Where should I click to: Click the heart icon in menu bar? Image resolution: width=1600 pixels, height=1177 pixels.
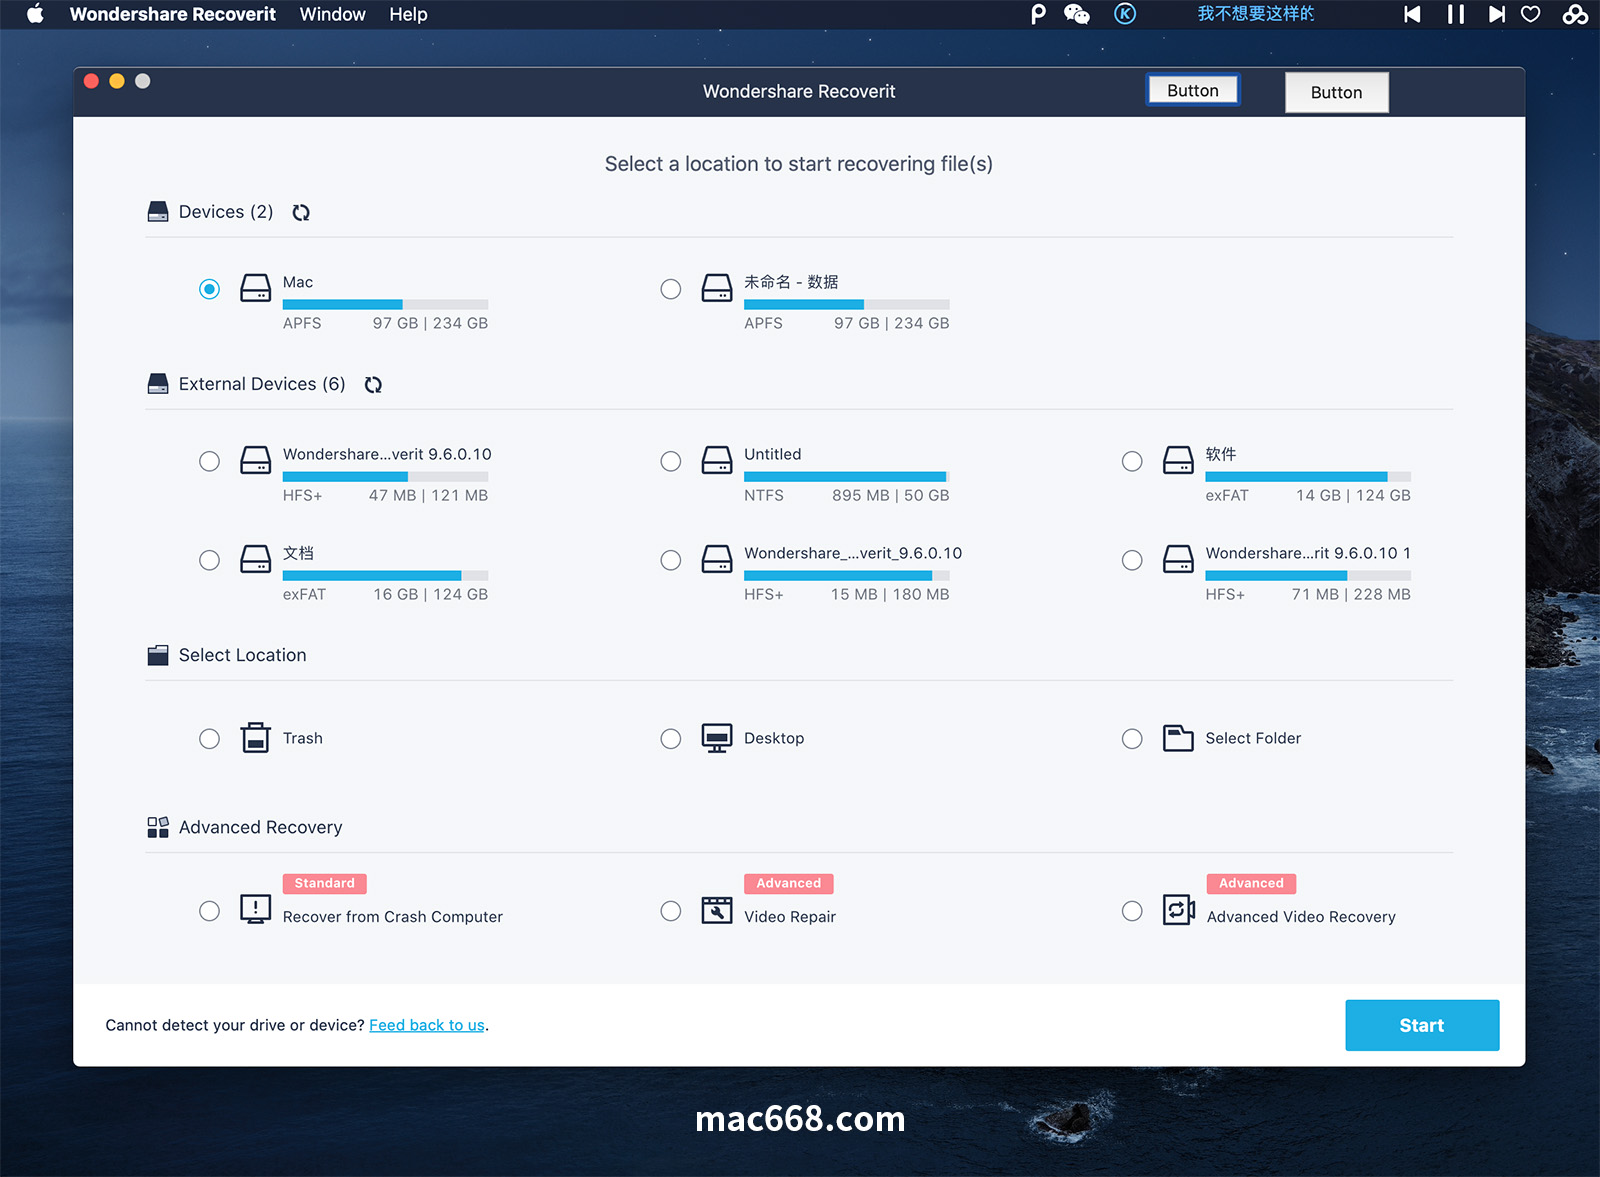click(x=1531, y=14)
